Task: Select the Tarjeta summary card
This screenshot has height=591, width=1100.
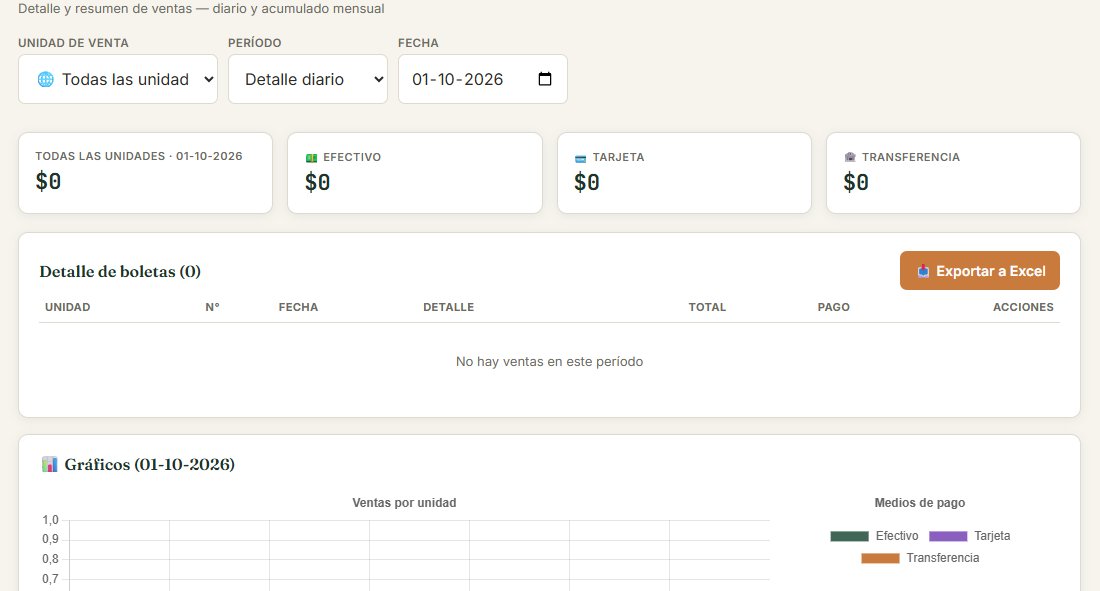Action: [684, 173]
